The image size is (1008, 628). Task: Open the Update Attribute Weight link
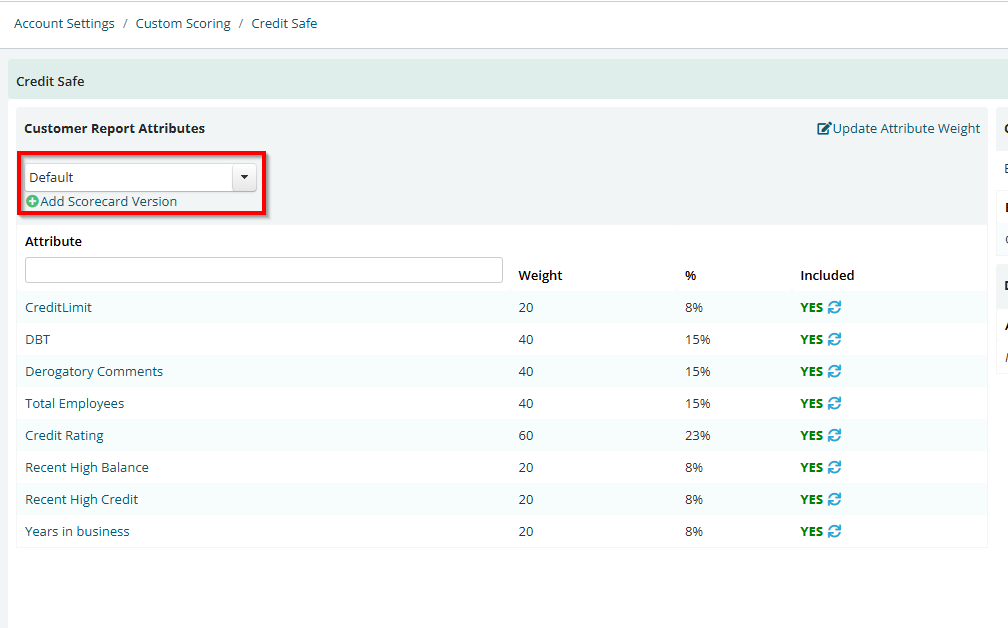tap(906, 129)
